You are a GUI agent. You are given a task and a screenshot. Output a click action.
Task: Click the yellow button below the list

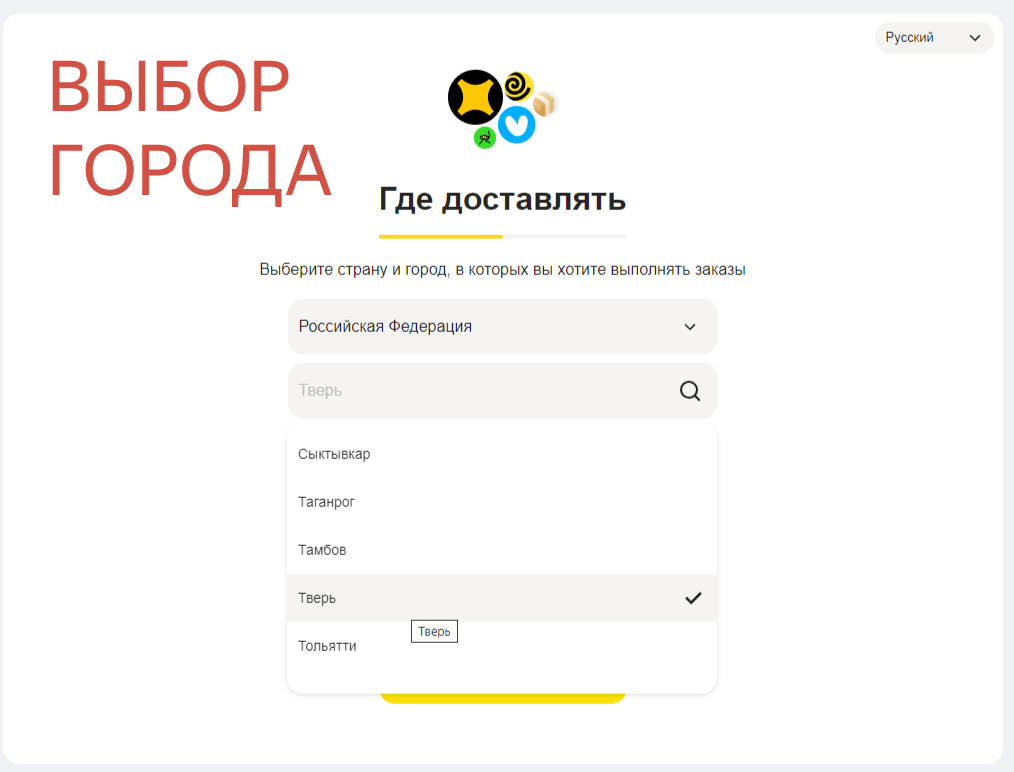tap(502, 698)
